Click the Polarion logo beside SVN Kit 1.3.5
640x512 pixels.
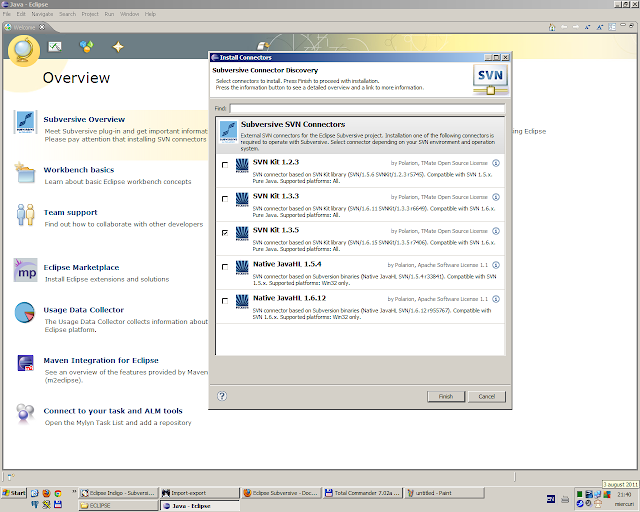tap(242, 234)
